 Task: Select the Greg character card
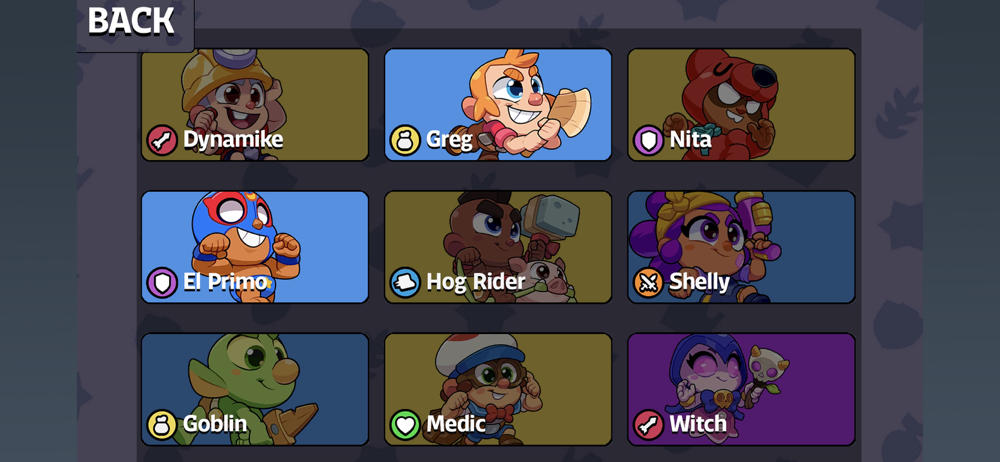[x=498, y=105]
